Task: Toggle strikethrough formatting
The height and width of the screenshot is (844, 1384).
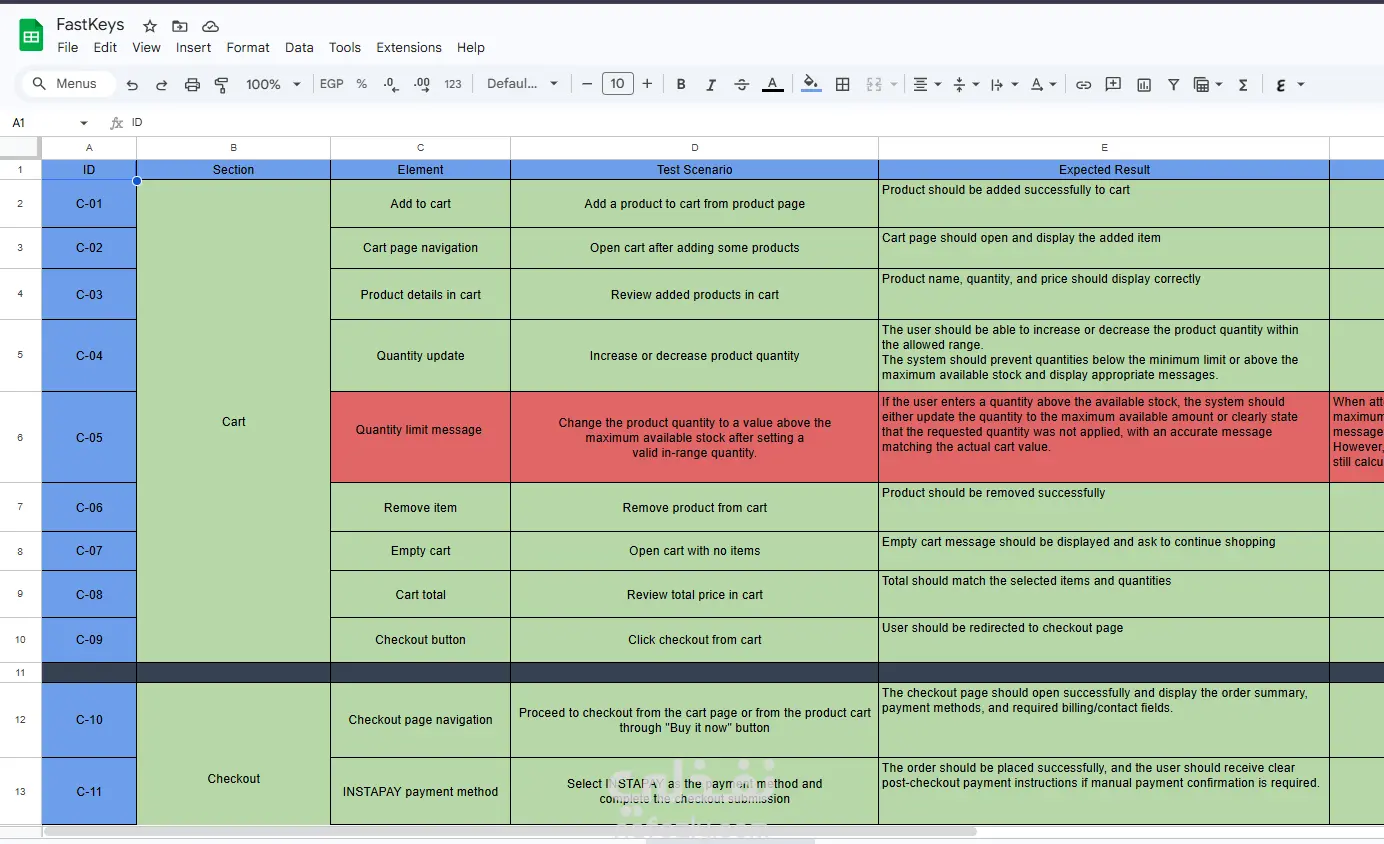Action: click(x=741, y=85)
